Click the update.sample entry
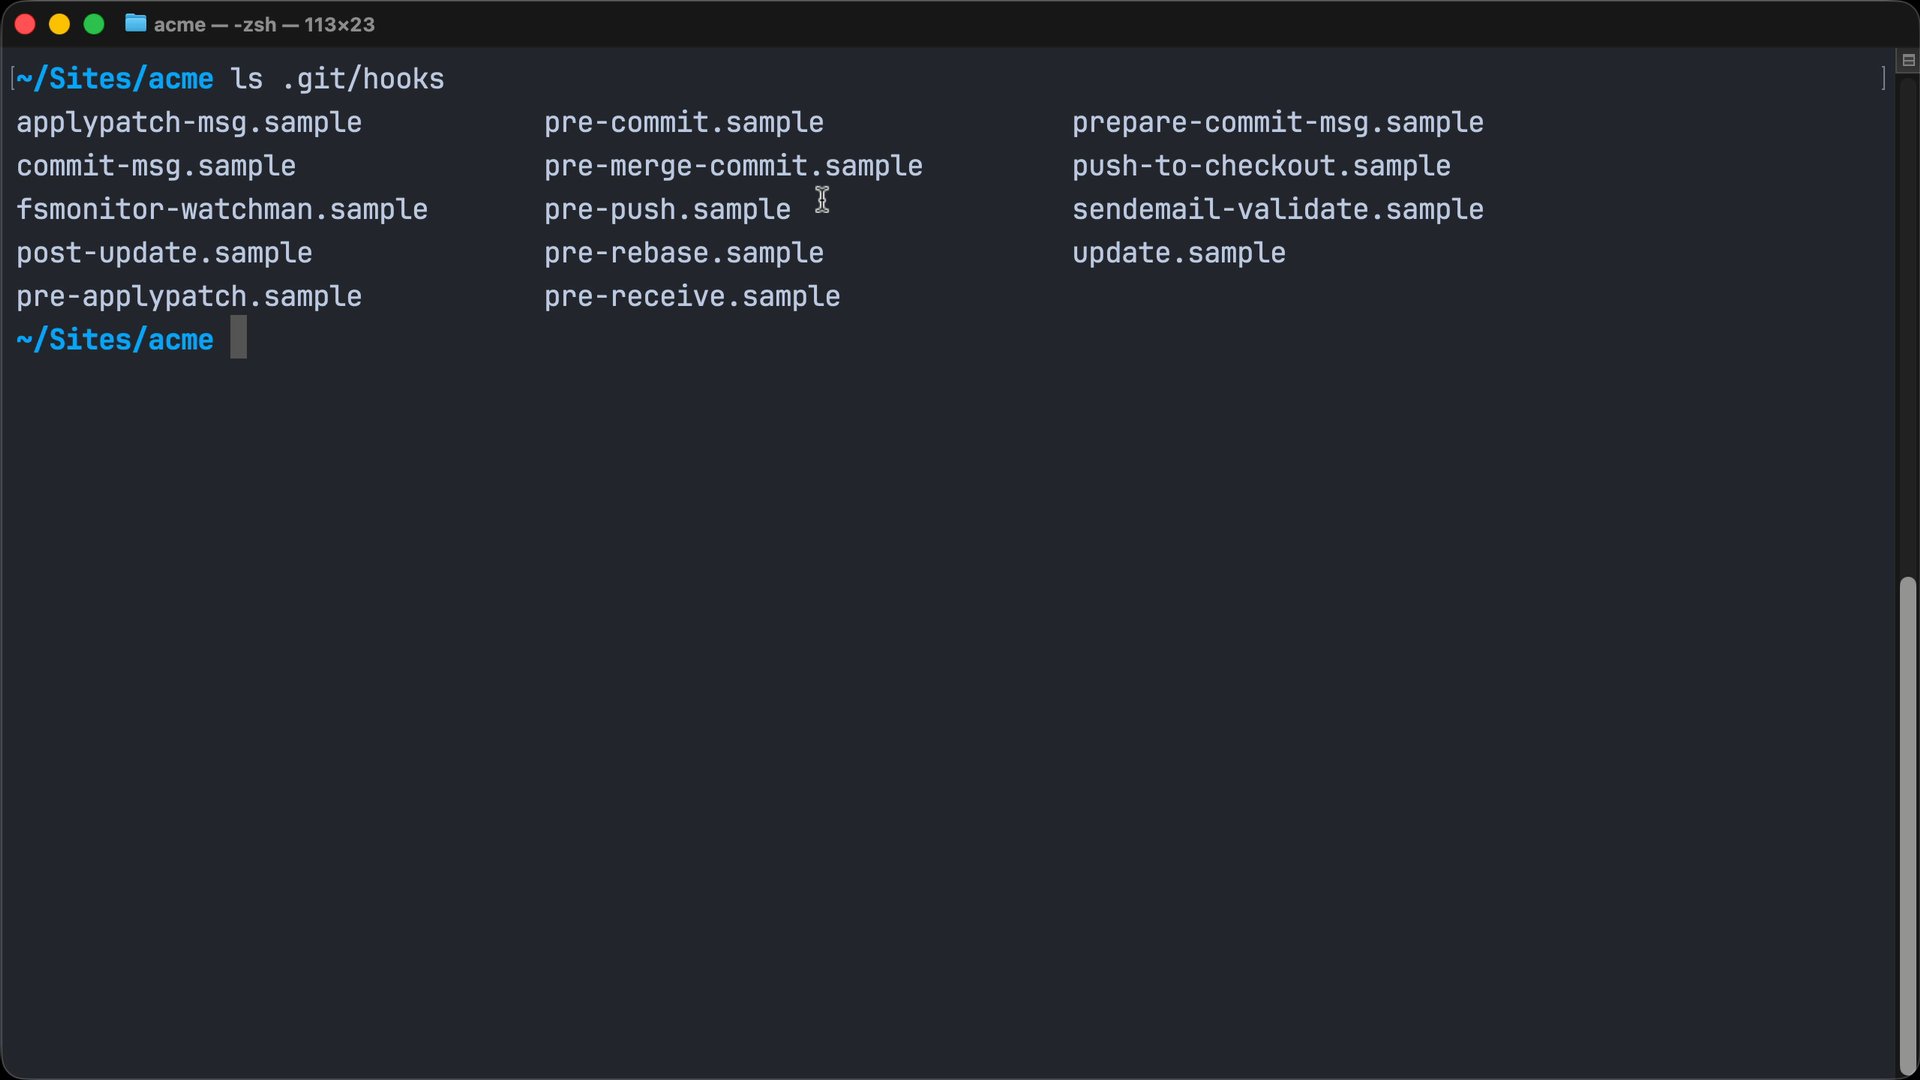 tap(1179, 253)
